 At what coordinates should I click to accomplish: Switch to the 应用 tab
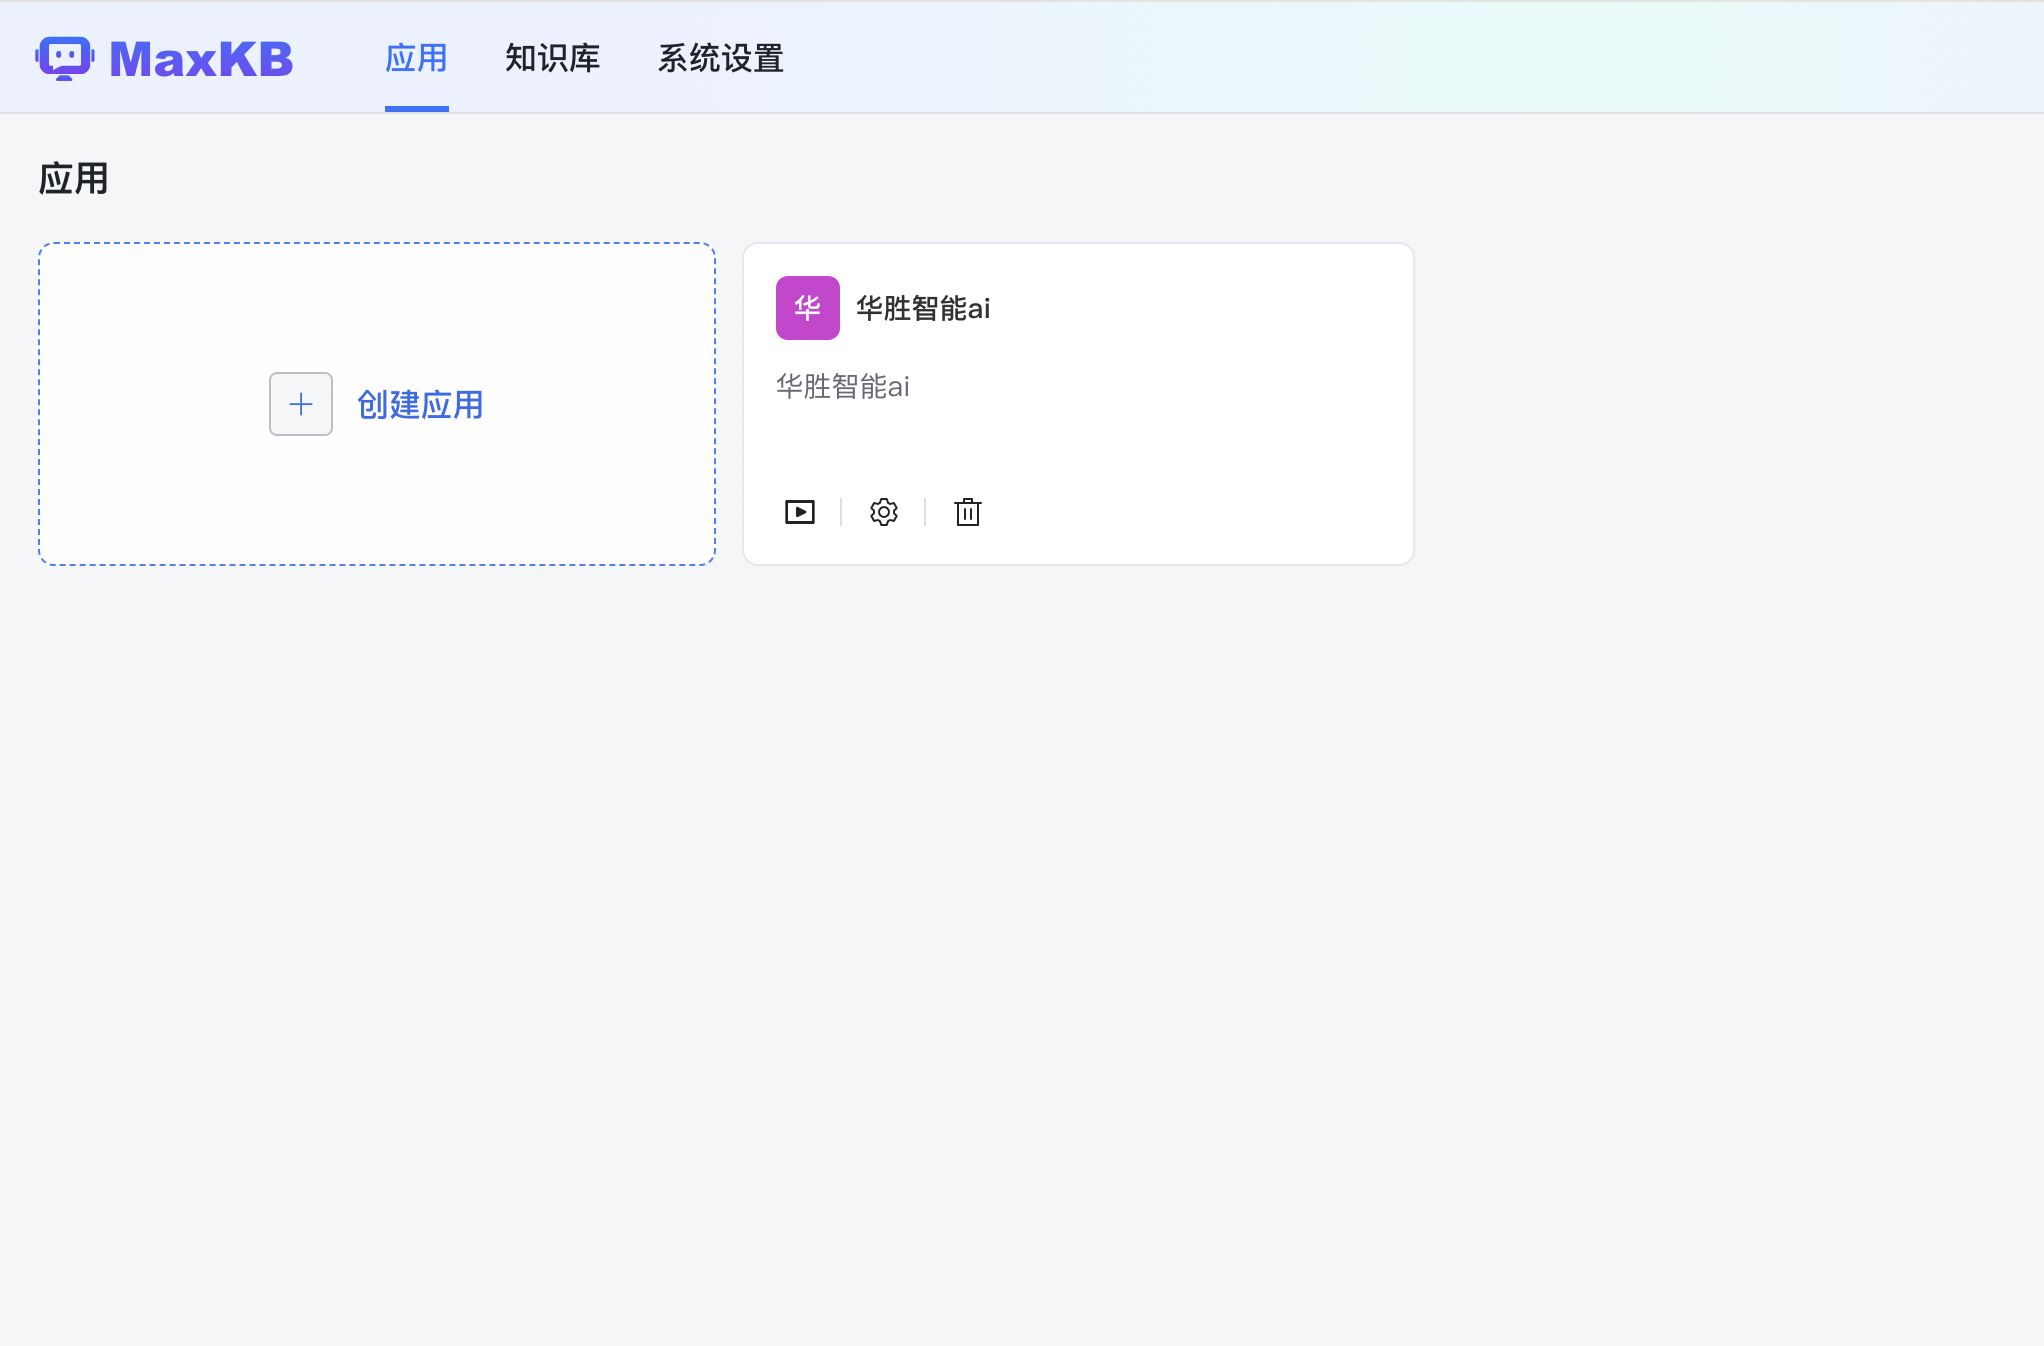tap(416, 59)
